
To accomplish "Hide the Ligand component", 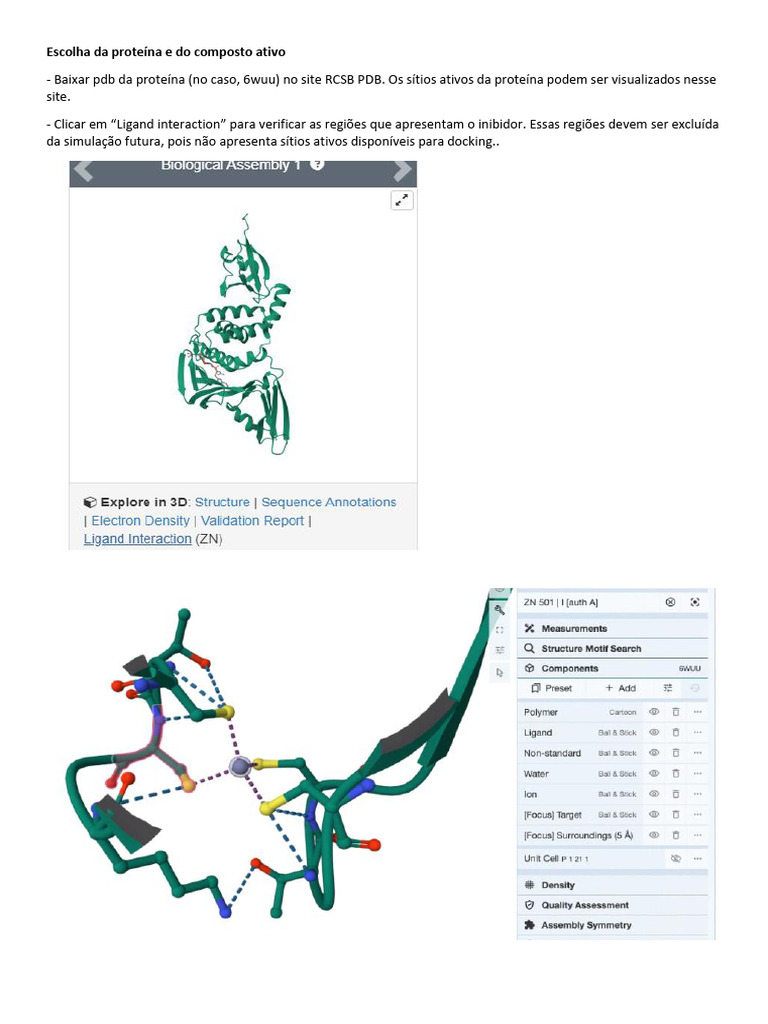I will (654, 733).
